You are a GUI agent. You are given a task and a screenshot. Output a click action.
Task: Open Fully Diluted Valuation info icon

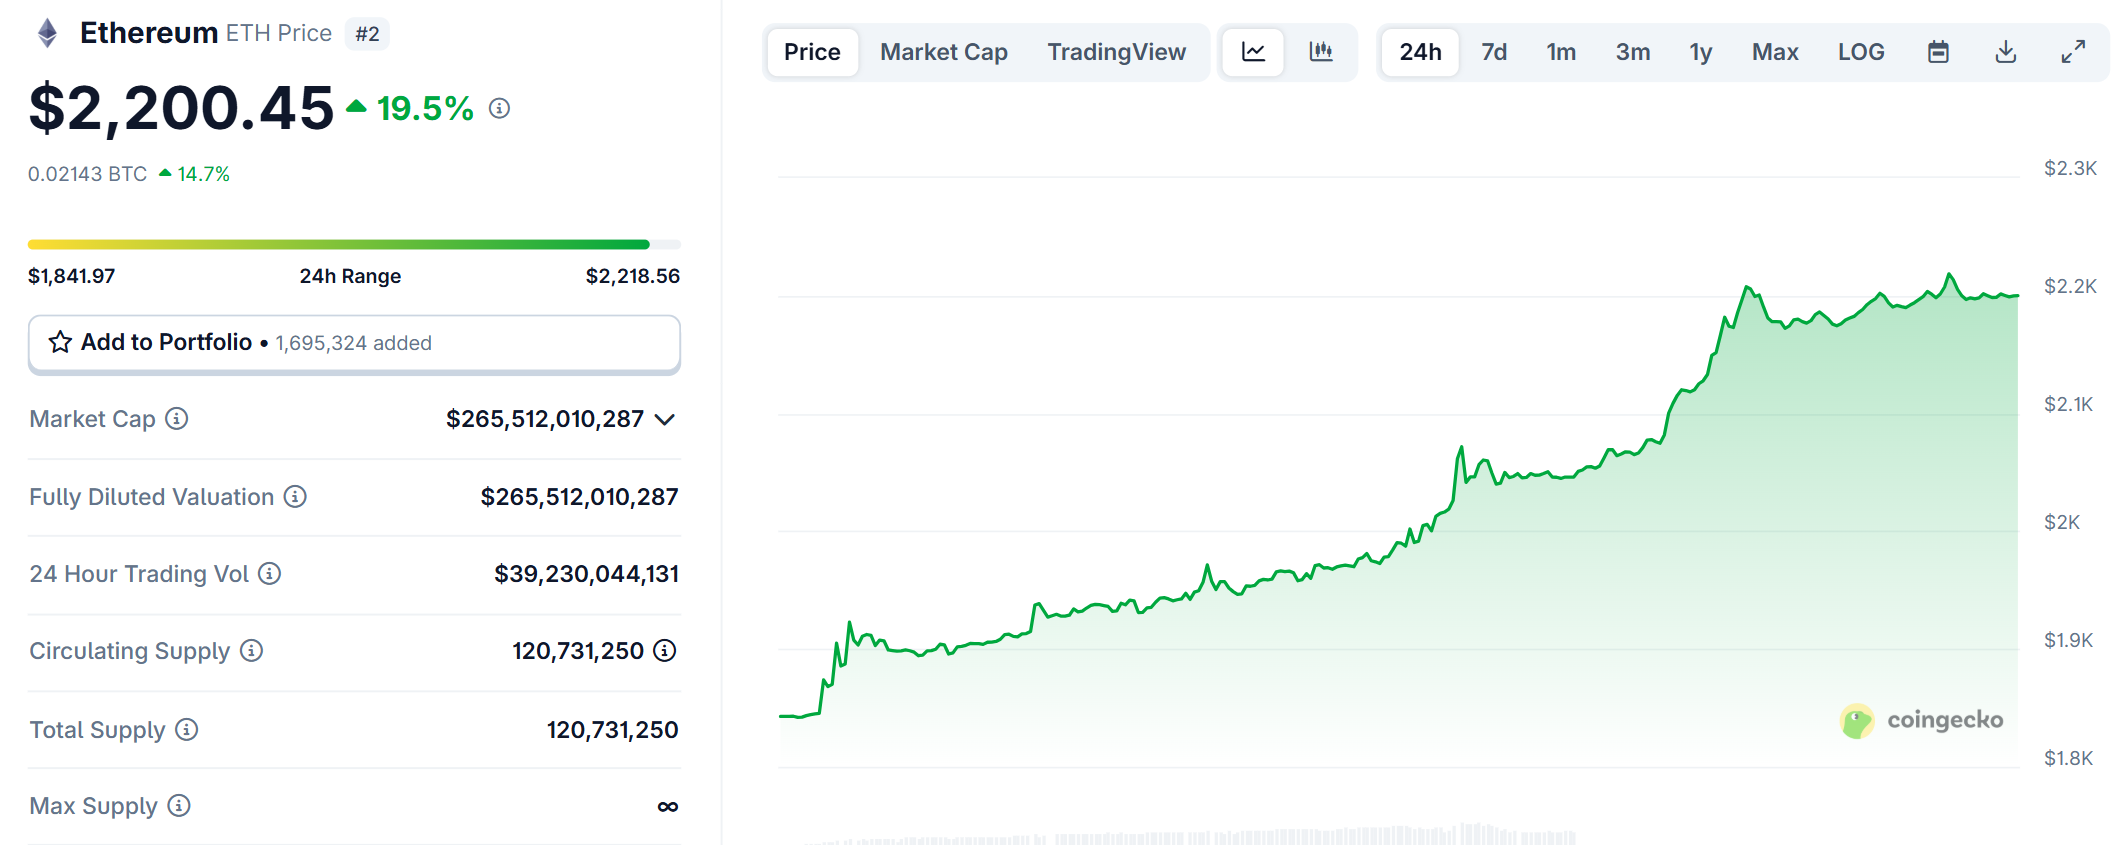(295, 496)
